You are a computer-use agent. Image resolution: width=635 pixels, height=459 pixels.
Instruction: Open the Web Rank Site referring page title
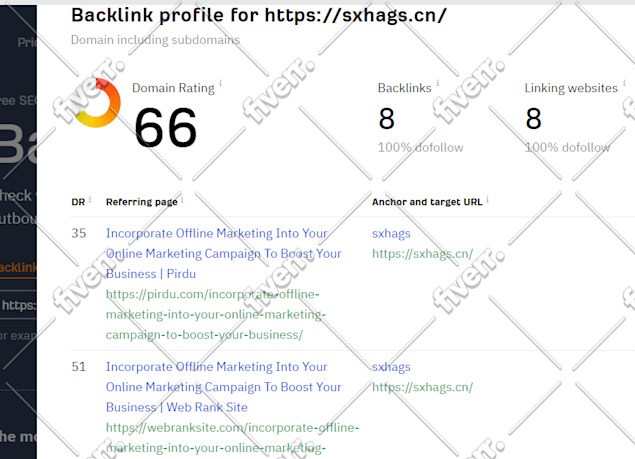coord(224,387)
